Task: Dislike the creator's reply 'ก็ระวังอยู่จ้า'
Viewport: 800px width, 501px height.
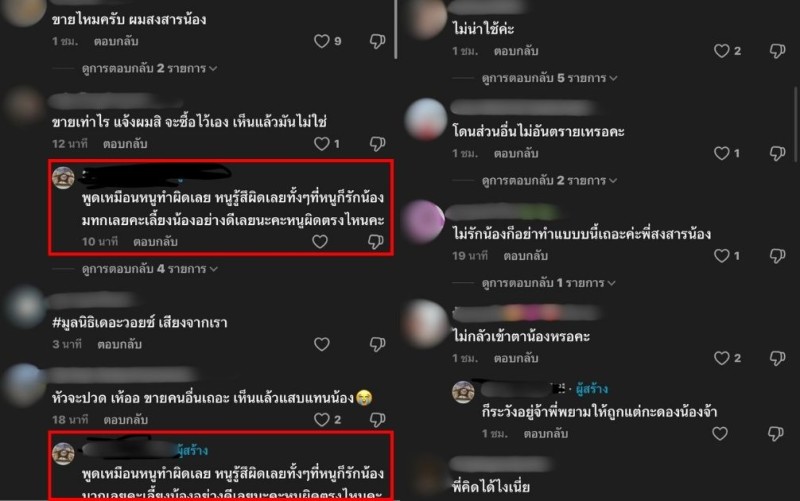Action: (x=776, y=434)
